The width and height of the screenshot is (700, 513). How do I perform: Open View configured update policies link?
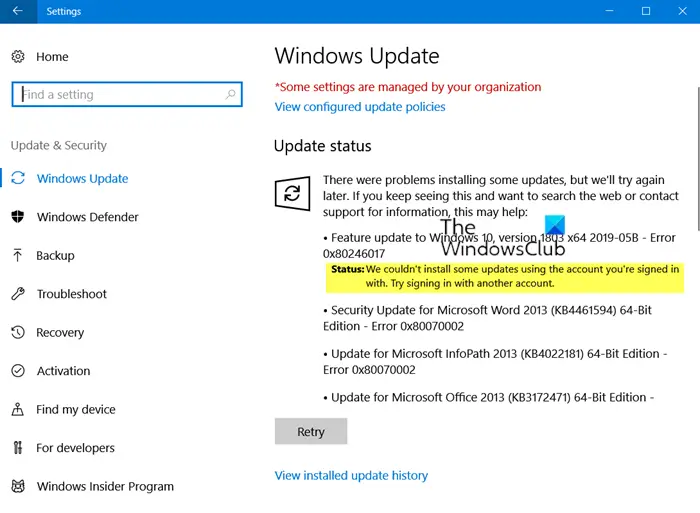360,107
